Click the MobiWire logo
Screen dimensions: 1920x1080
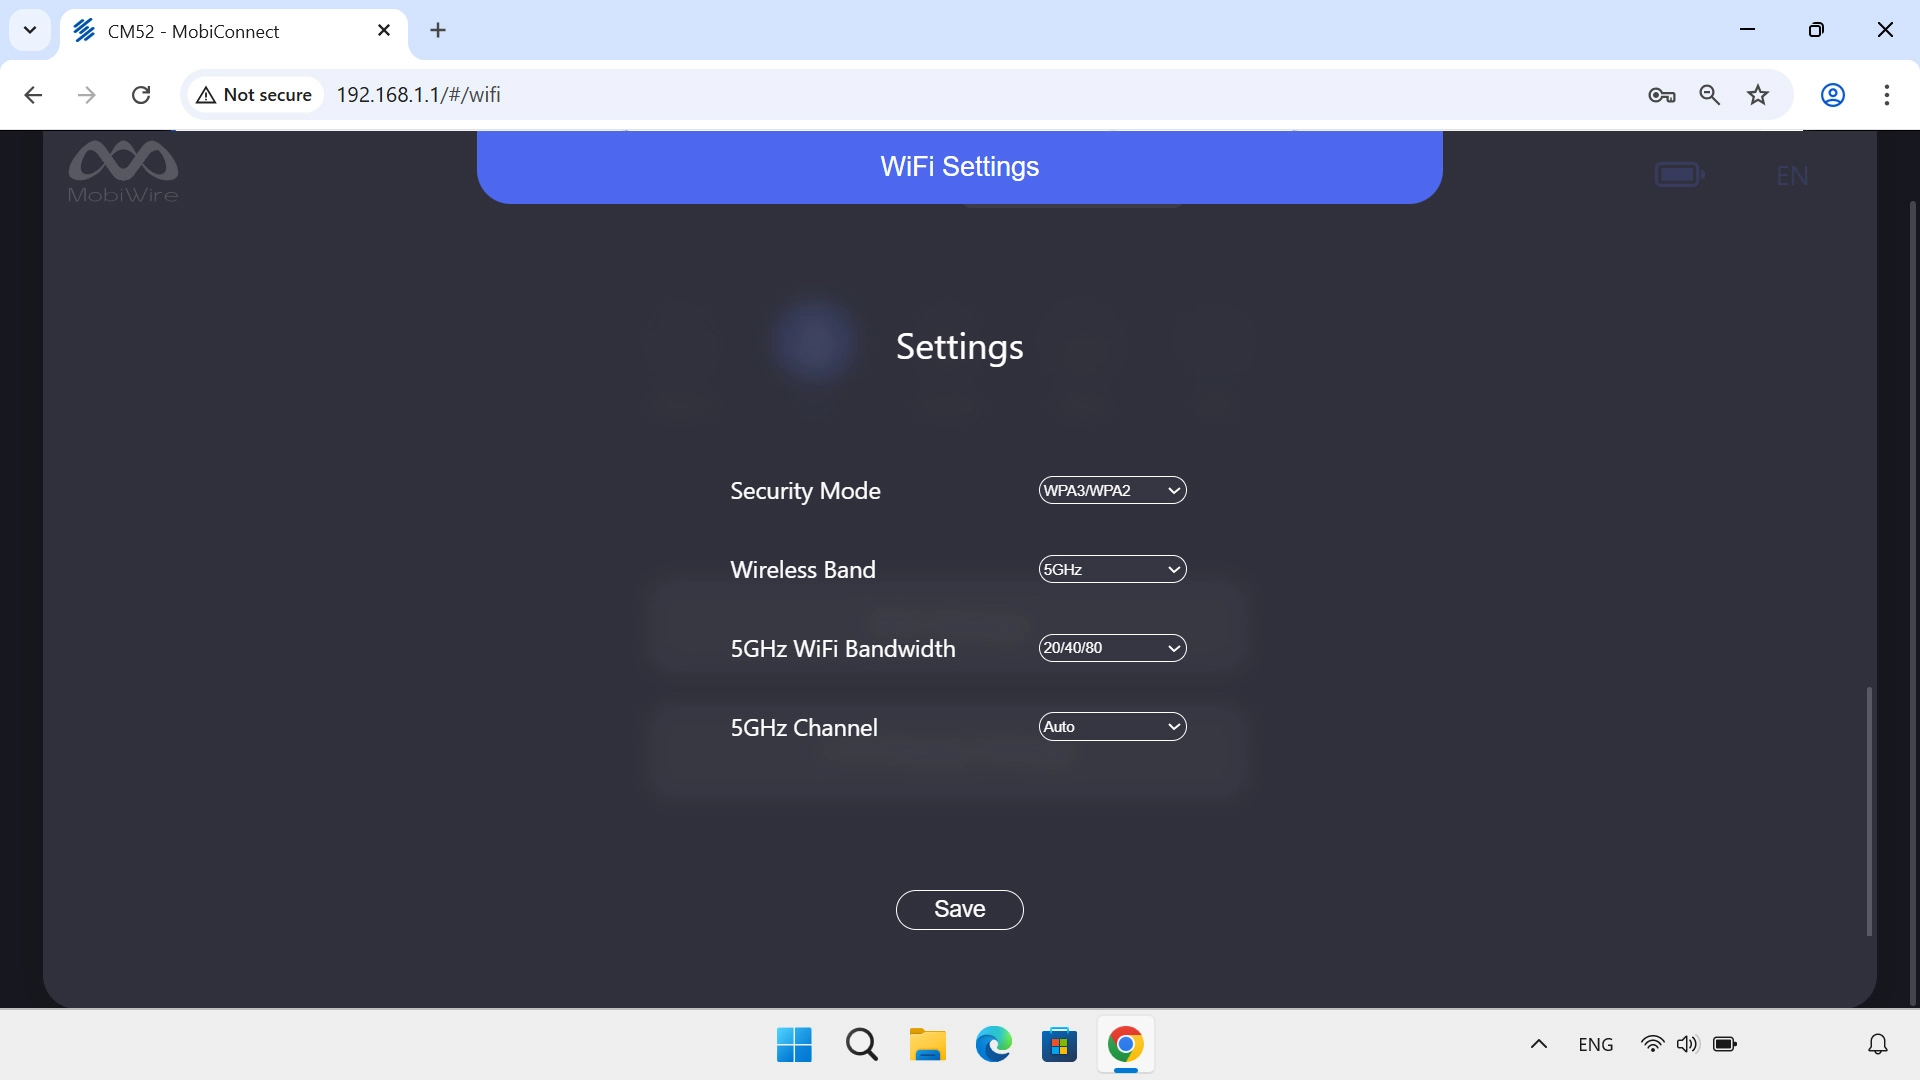point(123,171)
